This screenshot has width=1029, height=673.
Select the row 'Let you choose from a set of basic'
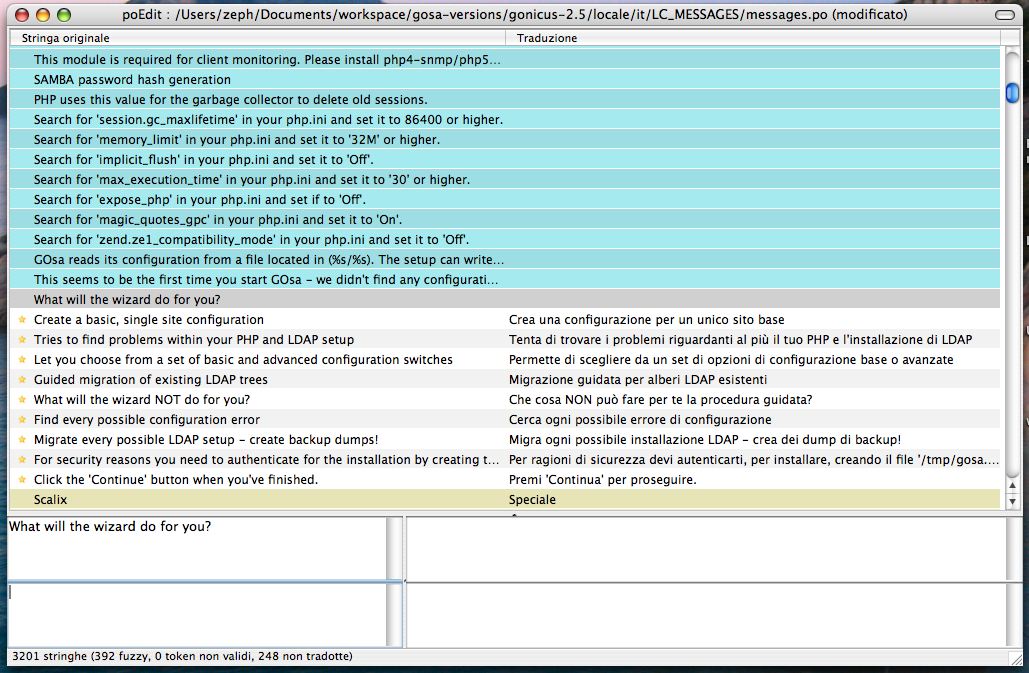pyautogui.click(x=243, y=360)
